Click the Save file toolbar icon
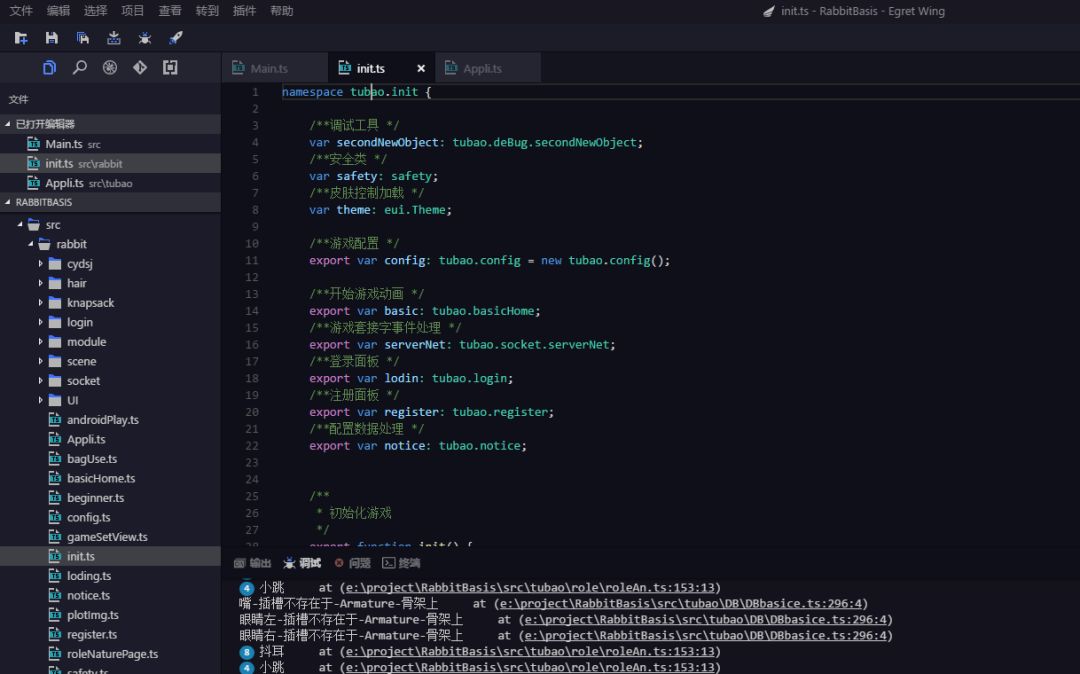This screenshot has height=674, width=1080. (52, 38)
